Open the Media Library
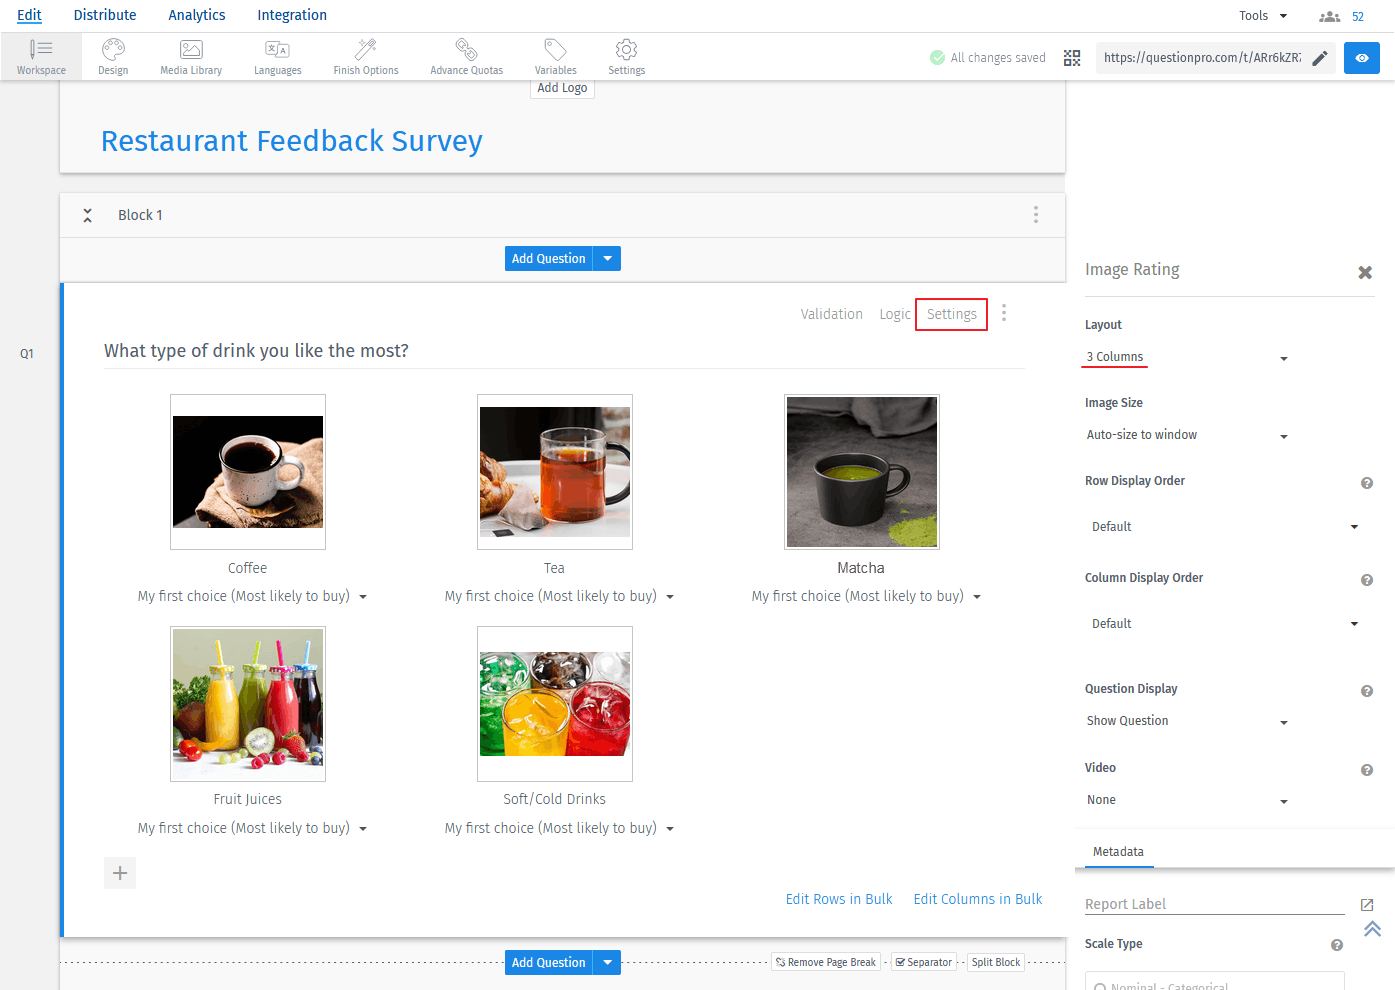Viewport: 1395px width, 990px height. pyautogui.click(x=190, y=56)
